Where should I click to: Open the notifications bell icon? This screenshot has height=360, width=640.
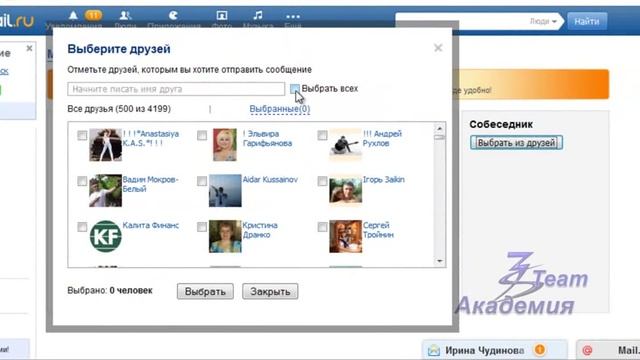(73, 16)
